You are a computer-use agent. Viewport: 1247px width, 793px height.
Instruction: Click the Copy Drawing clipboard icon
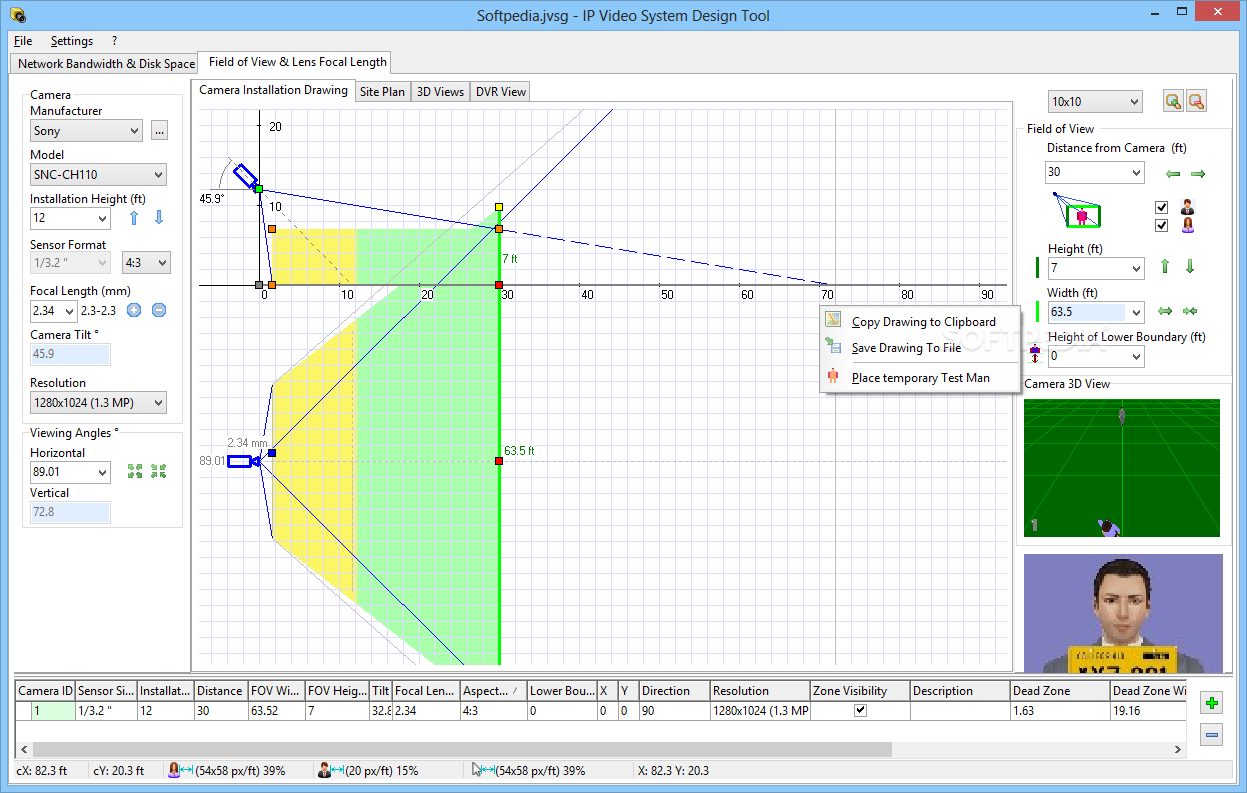click(833, 320)
